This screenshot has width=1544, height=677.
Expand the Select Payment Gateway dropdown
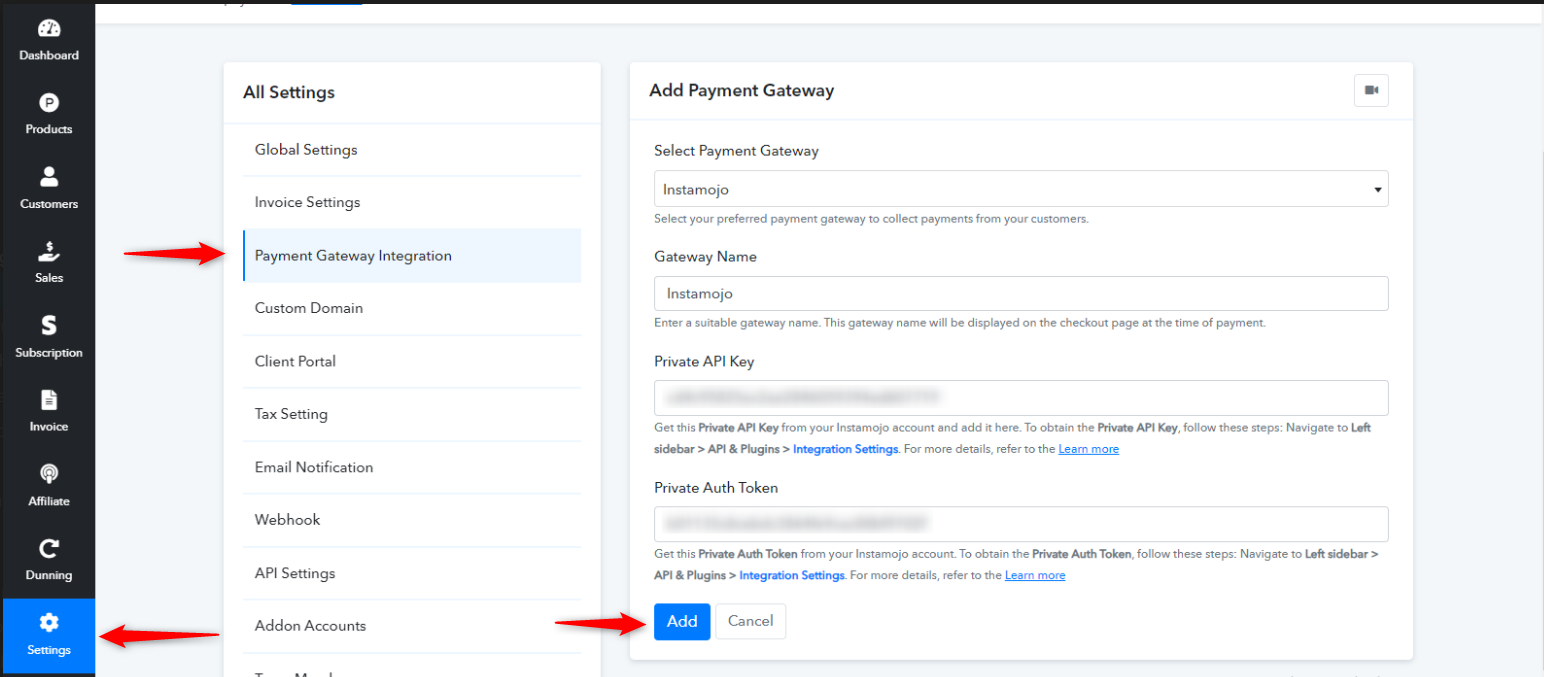tap(1021, 189)
